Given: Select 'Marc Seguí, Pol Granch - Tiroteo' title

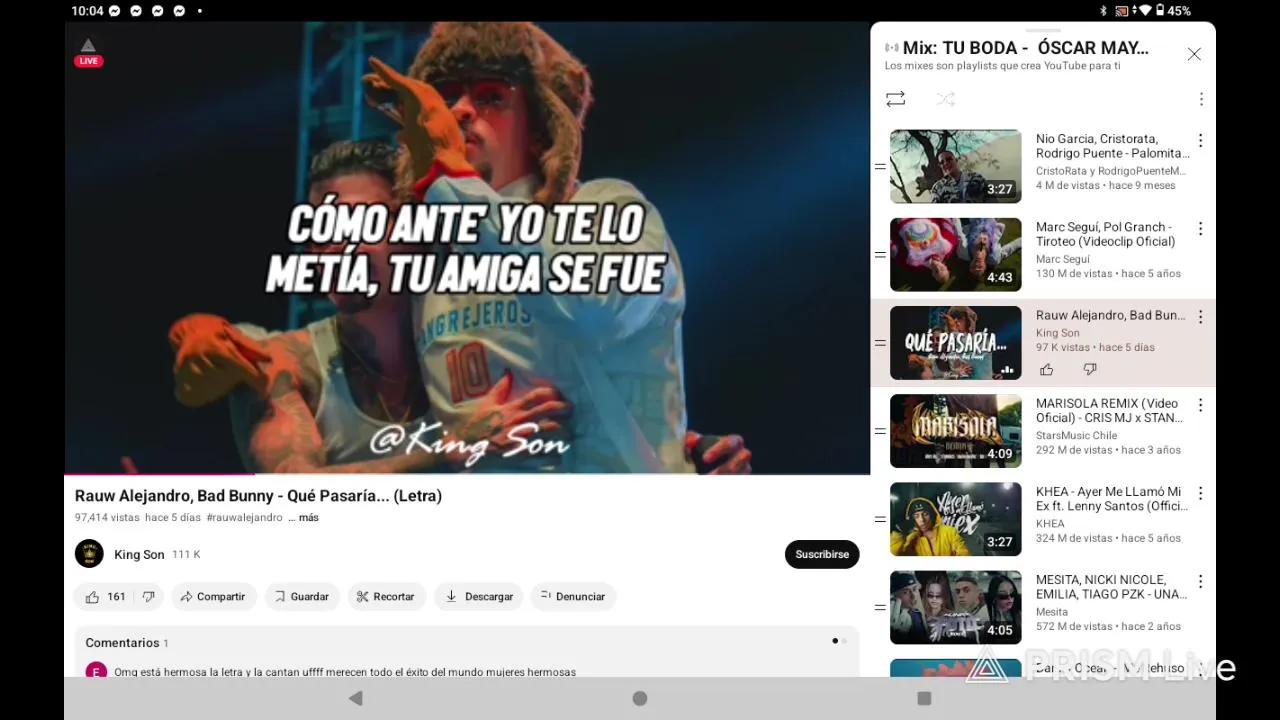Looking at the screenshot, I should pos(1105,234).
